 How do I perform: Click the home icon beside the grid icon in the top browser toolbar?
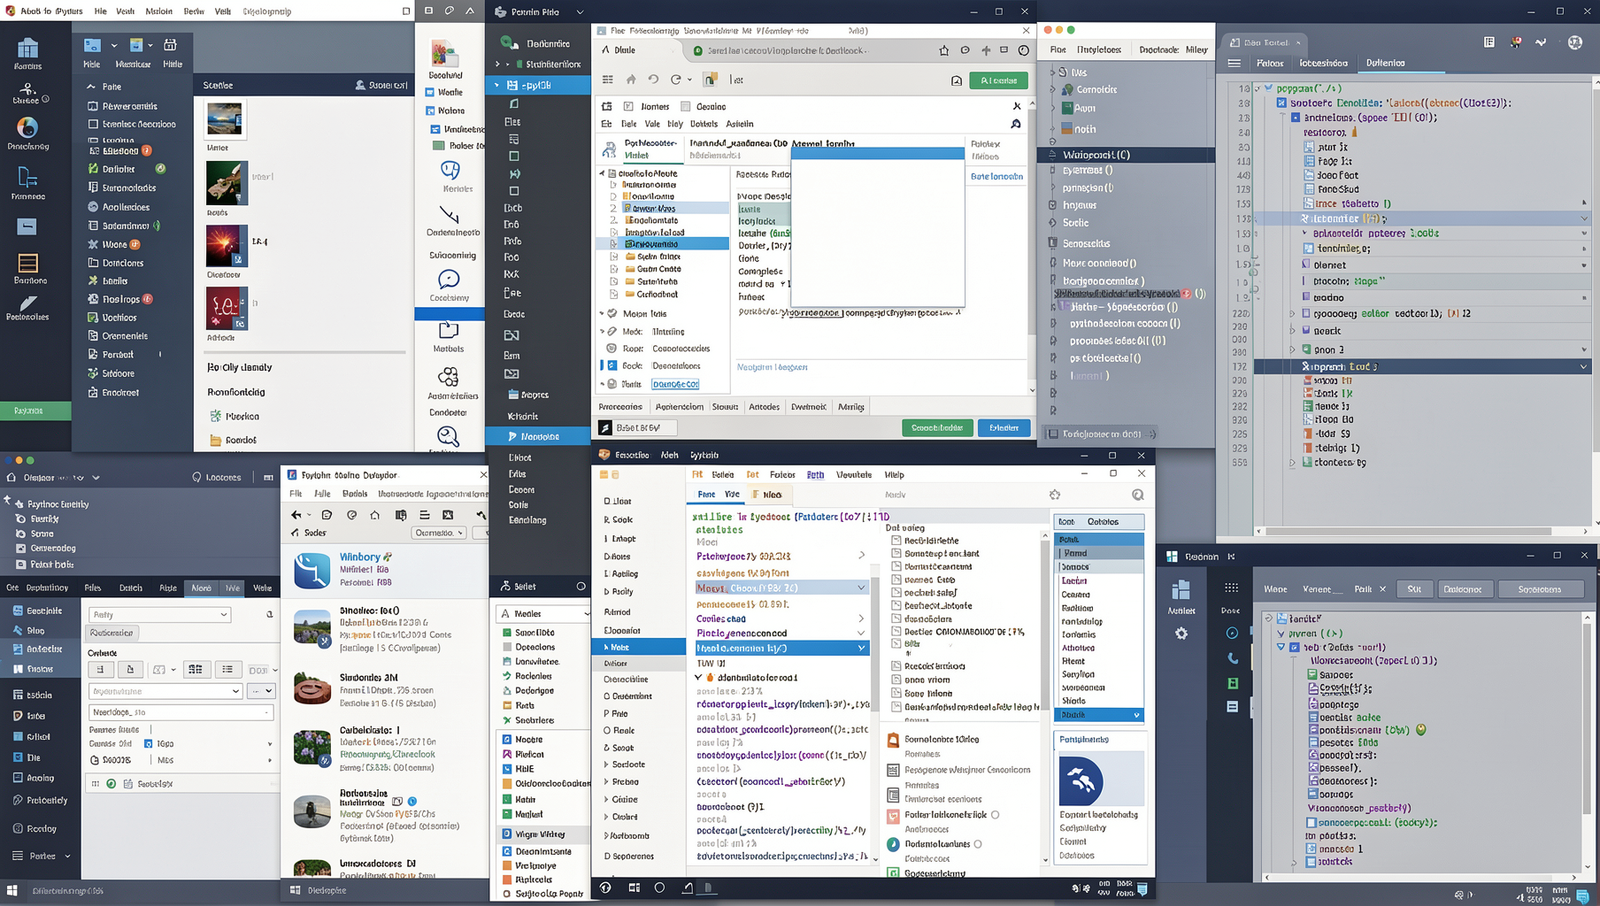(x=630, y=79)
